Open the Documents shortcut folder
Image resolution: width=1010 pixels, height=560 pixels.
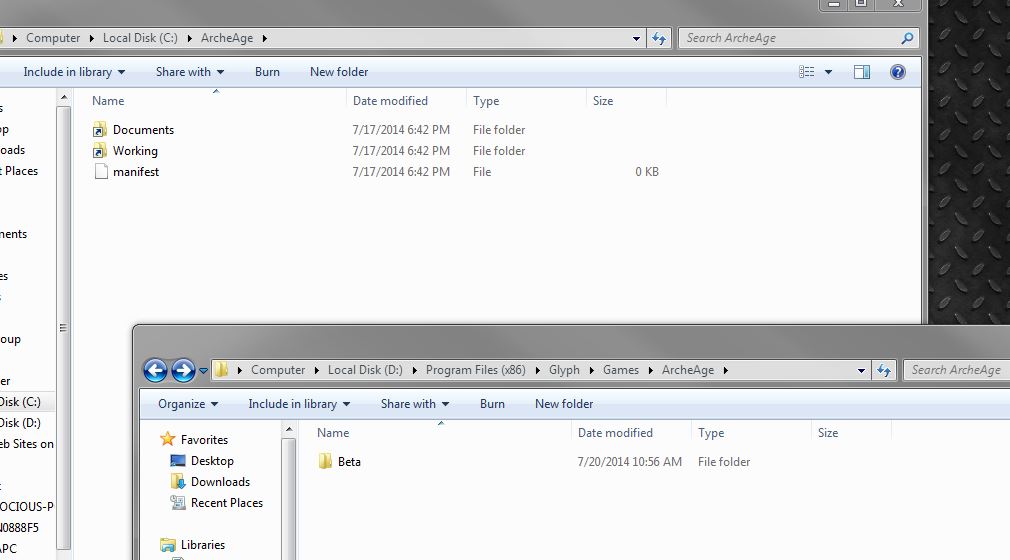143,130
